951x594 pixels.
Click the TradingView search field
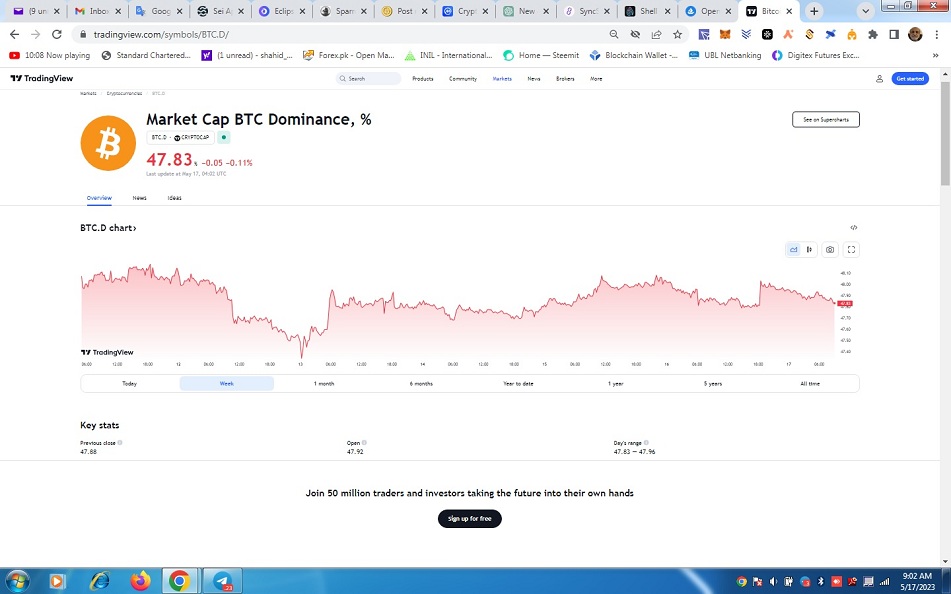tap(368, 79)
